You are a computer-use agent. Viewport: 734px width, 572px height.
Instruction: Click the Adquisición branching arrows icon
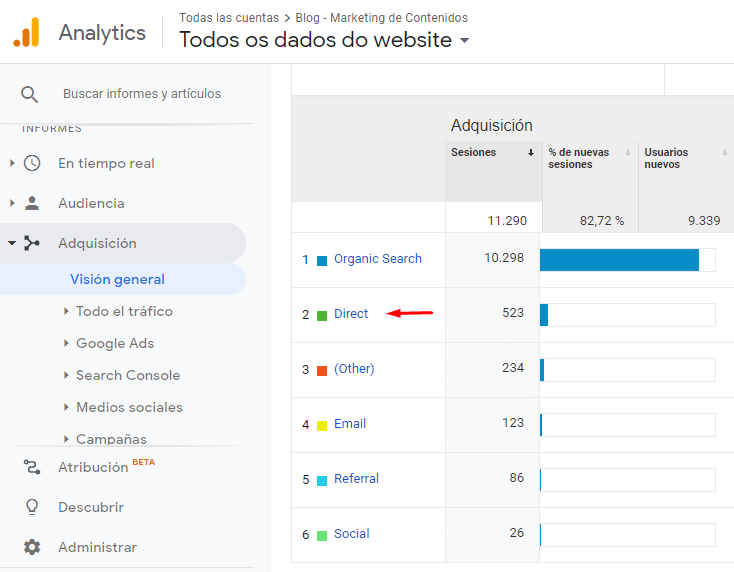pyautogui.click(x=32, y=243)
